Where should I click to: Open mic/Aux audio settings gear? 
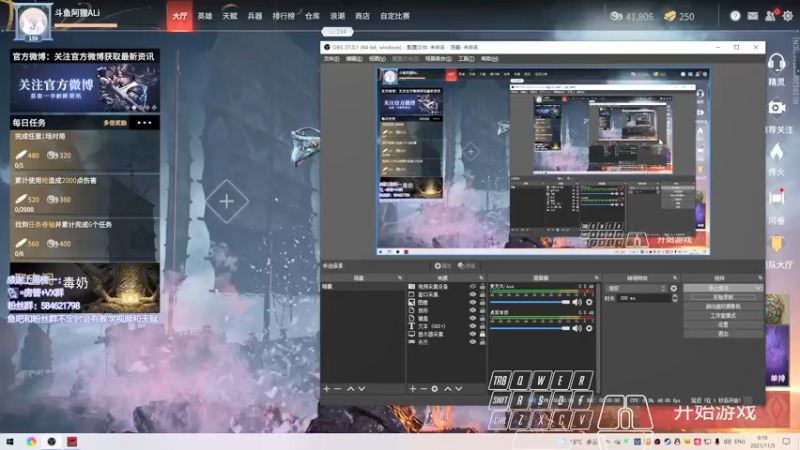pyautogui.click(x=589, y=302)
